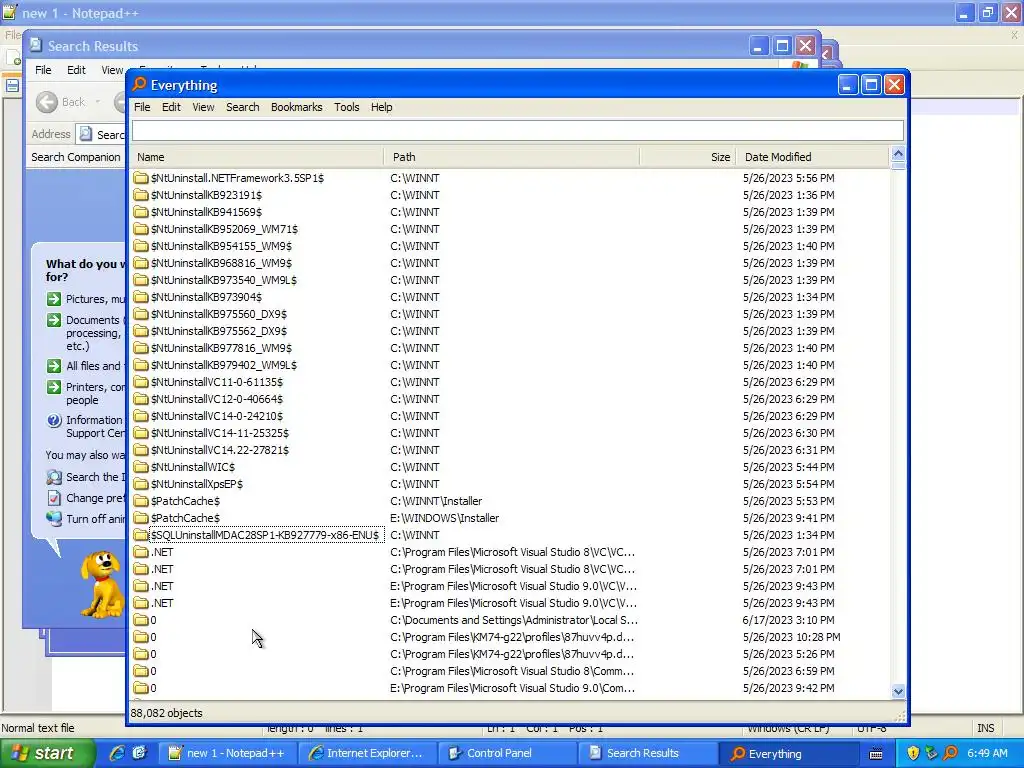Open the File menu in Everything
1024x768 pixels.
(x=142, y=107)
